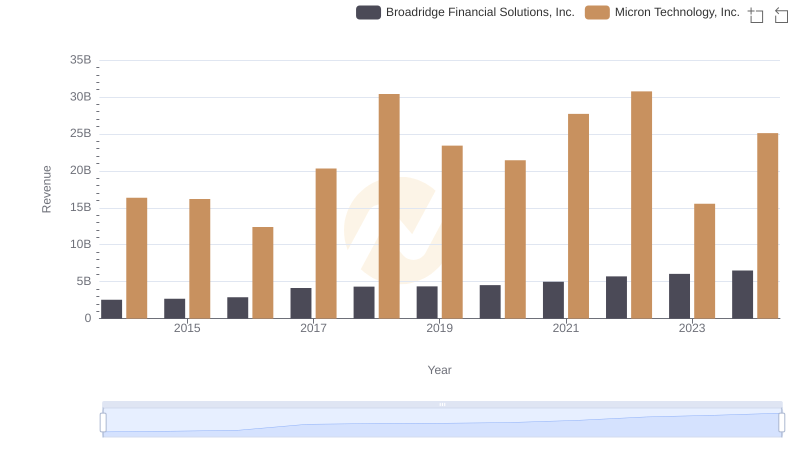Select Micron bar for 2016
Screen dimensions: 800x461
click(x=263, y=273)
